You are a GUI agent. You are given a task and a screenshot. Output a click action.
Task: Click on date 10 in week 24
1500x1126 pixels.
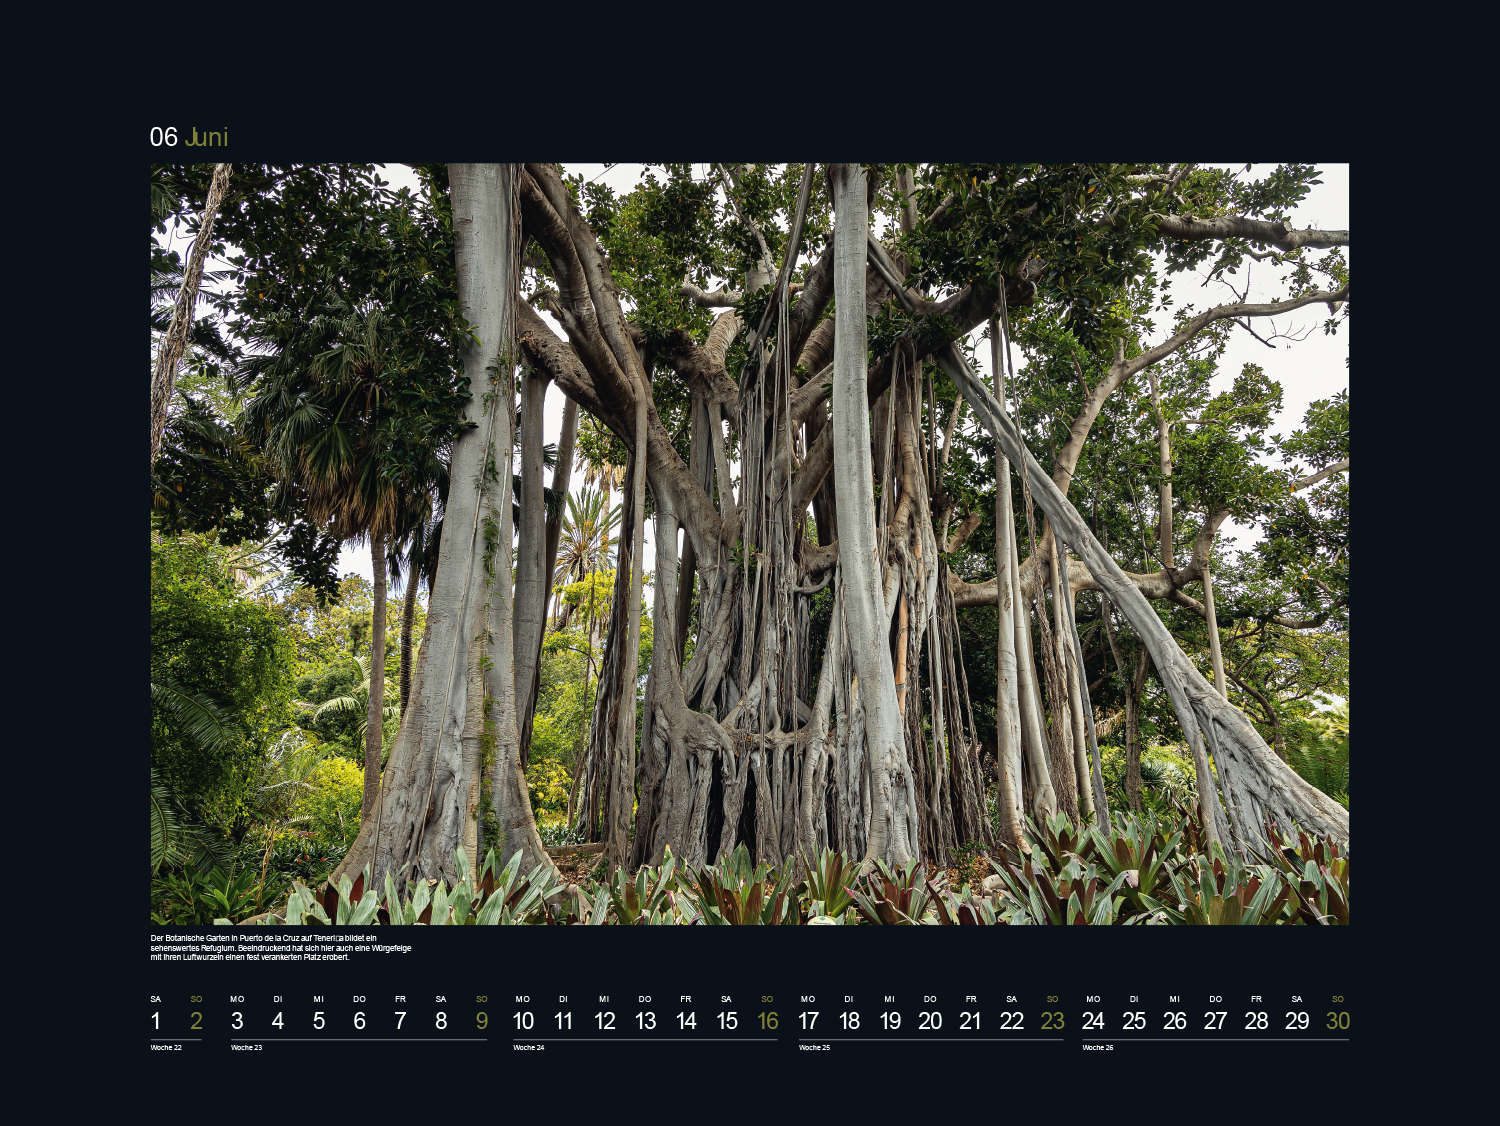(x=523, y=1021)
